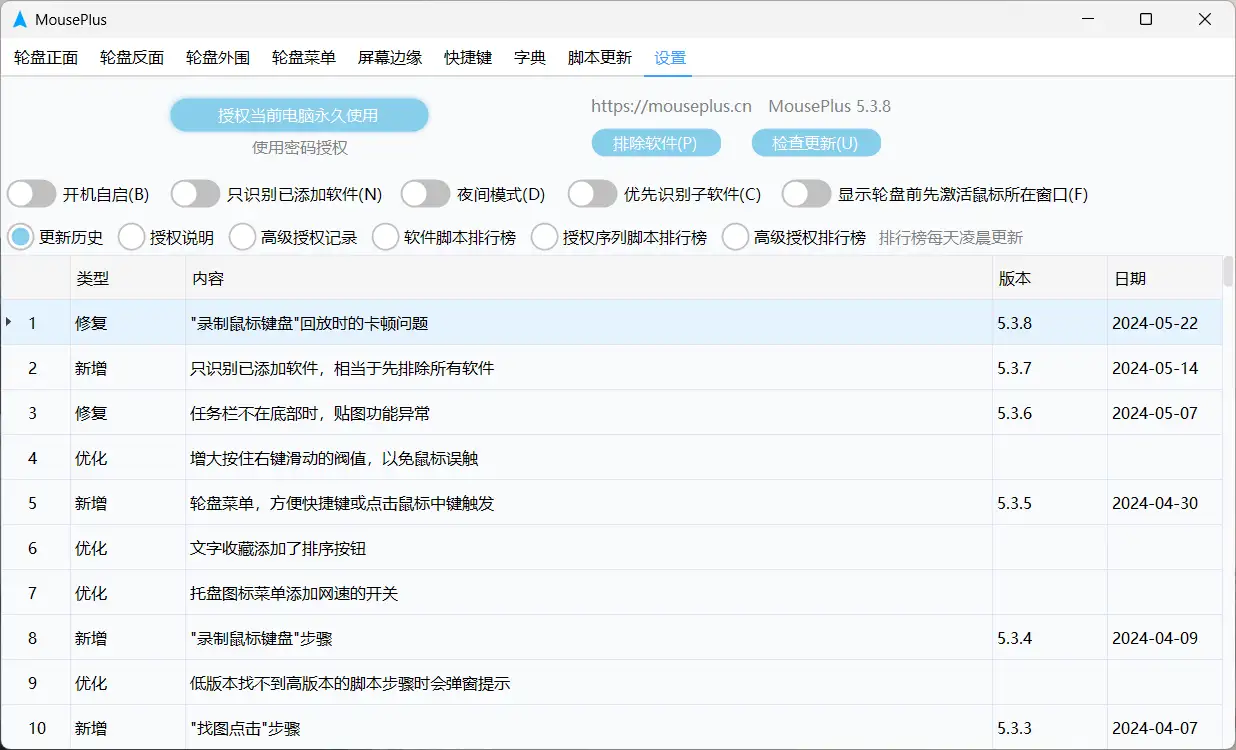Click date cell 2024-05-22

coord(1165,323)
